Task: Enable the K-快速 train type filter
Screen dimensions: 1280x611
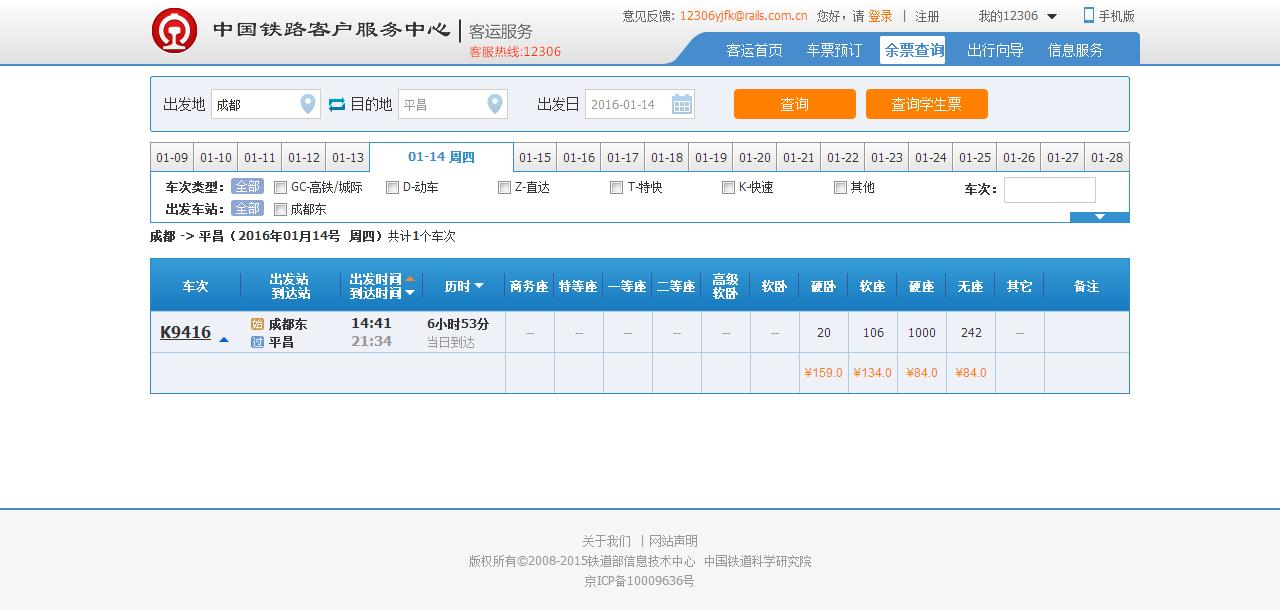Action: pos(729,188)
